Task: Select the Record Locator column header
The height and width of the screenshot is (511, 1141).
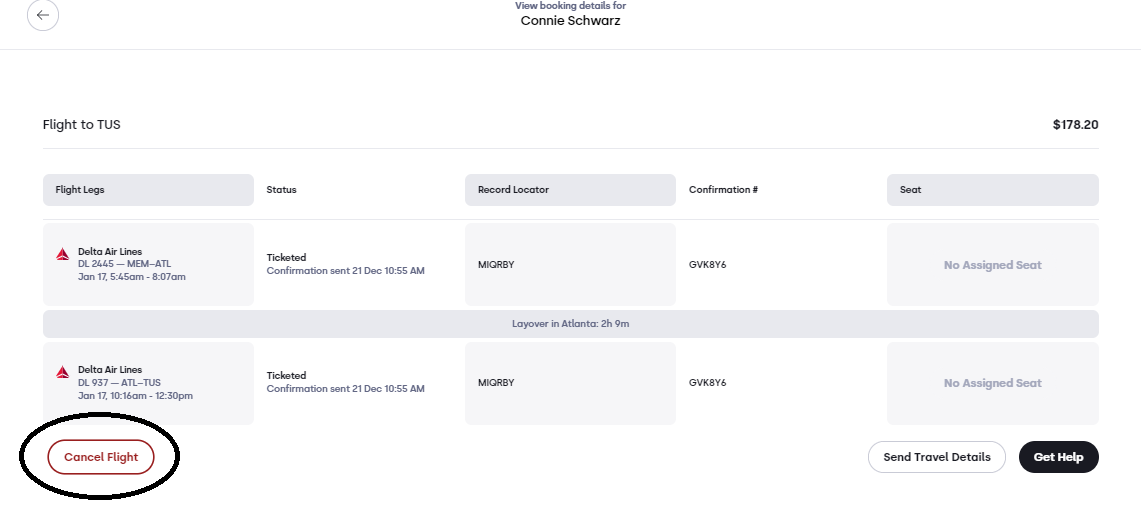Action: (570, 190)
